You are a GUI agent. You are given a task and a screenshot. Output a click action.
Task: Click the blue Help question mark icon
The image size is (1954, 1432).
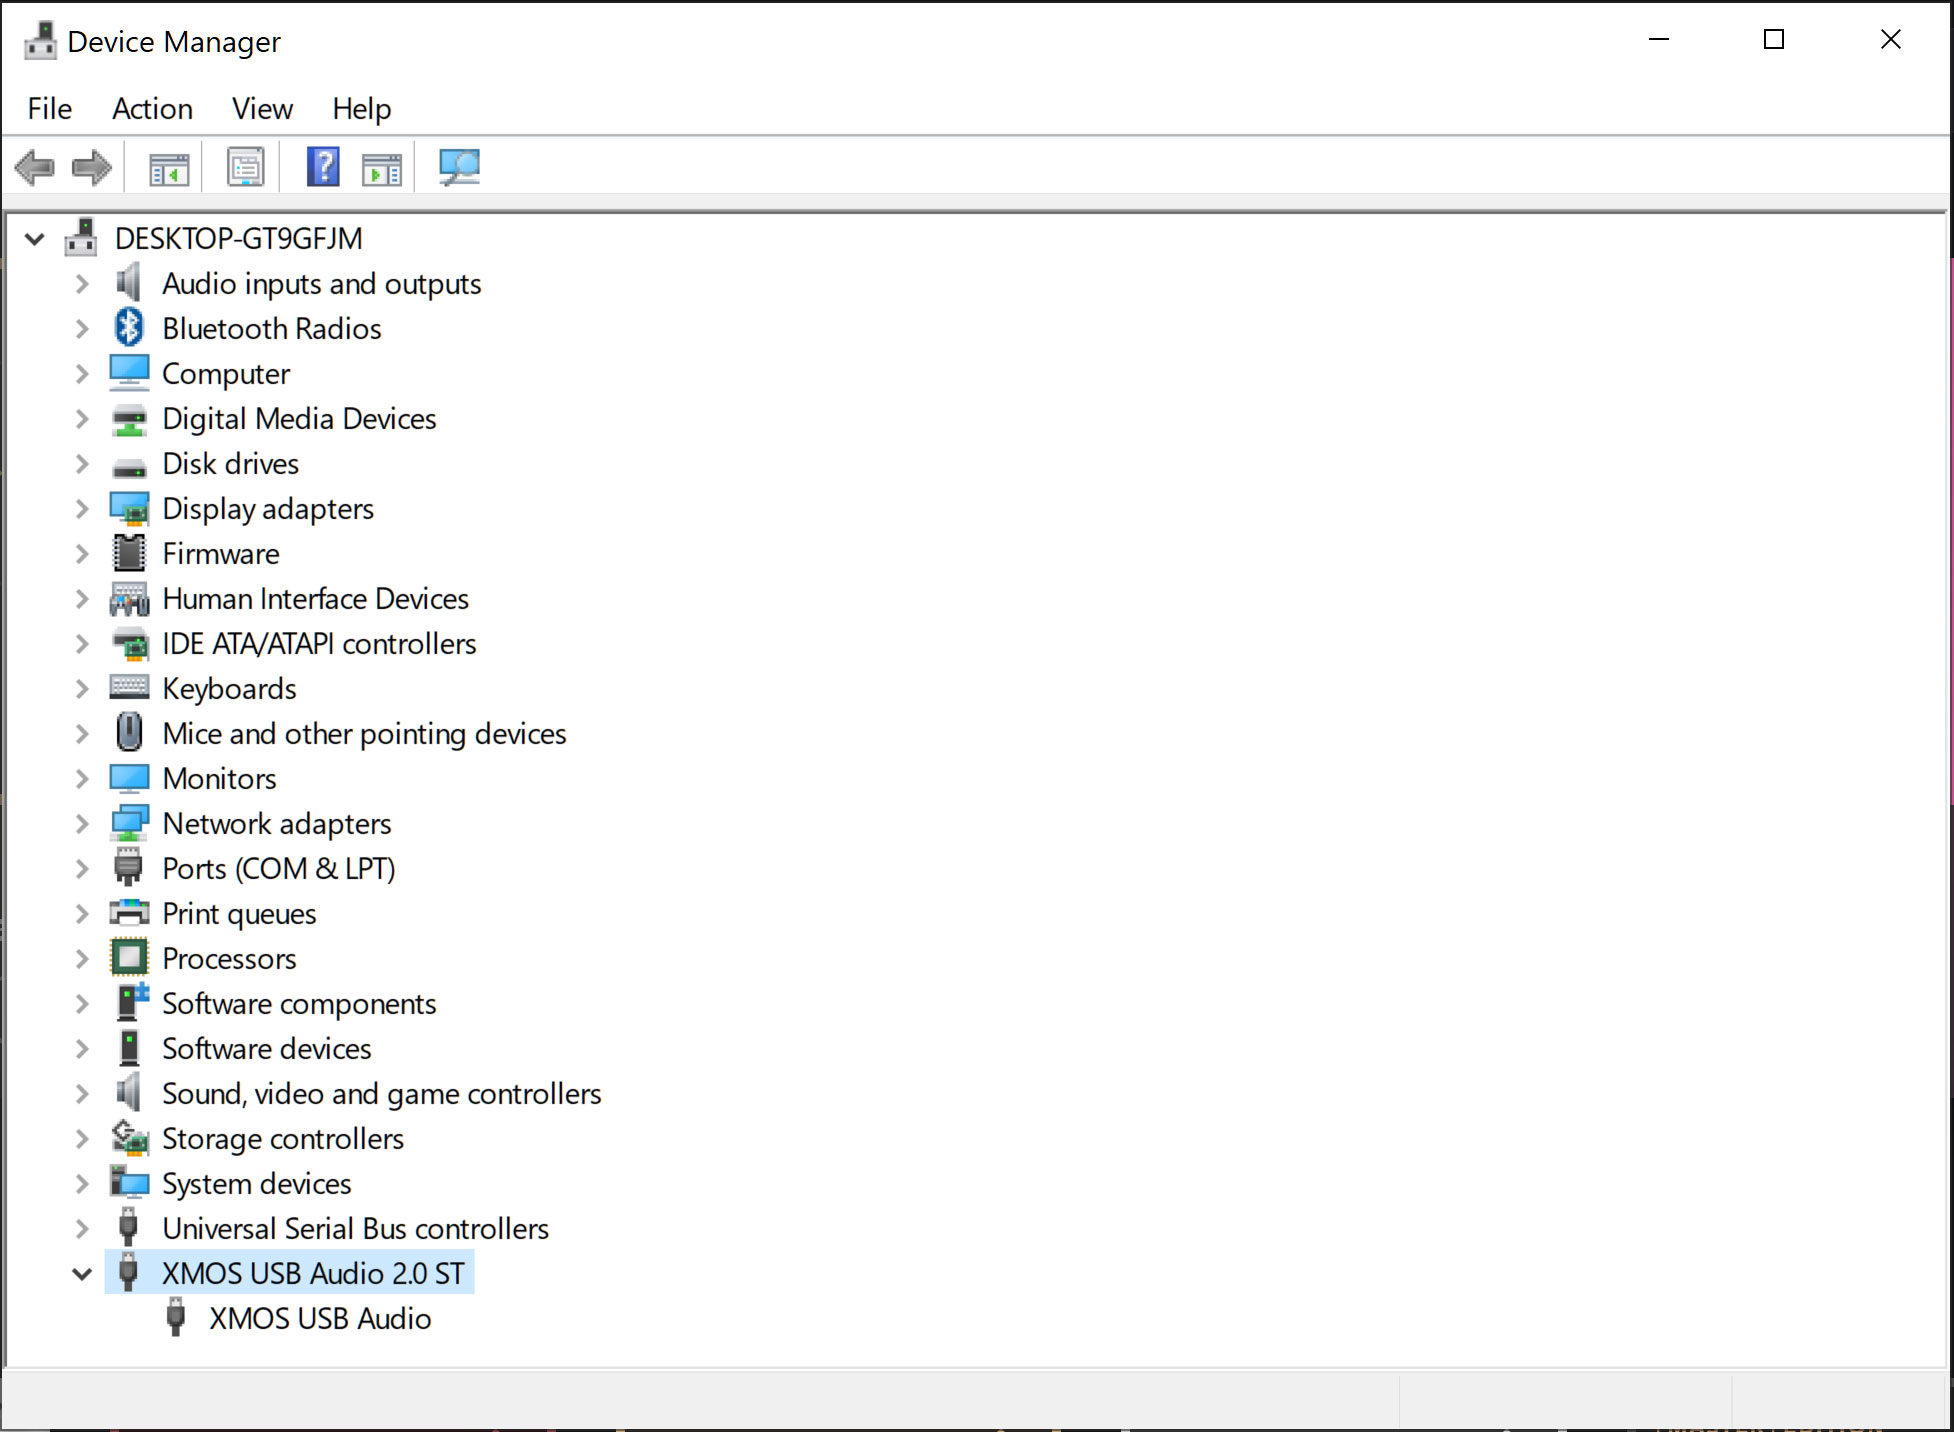pos(323,166)
